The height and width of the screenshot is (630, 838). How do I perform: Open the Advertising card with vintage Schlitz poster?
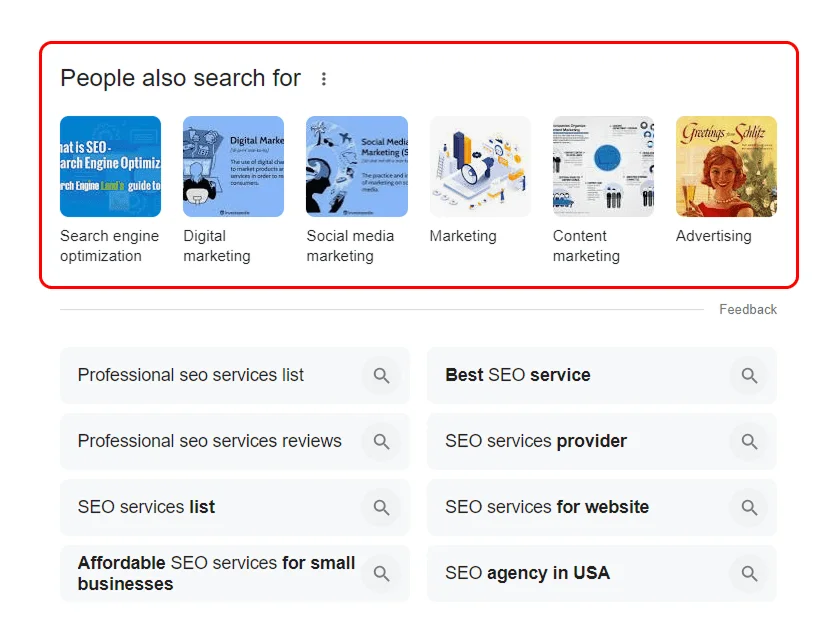click(726, 166)
